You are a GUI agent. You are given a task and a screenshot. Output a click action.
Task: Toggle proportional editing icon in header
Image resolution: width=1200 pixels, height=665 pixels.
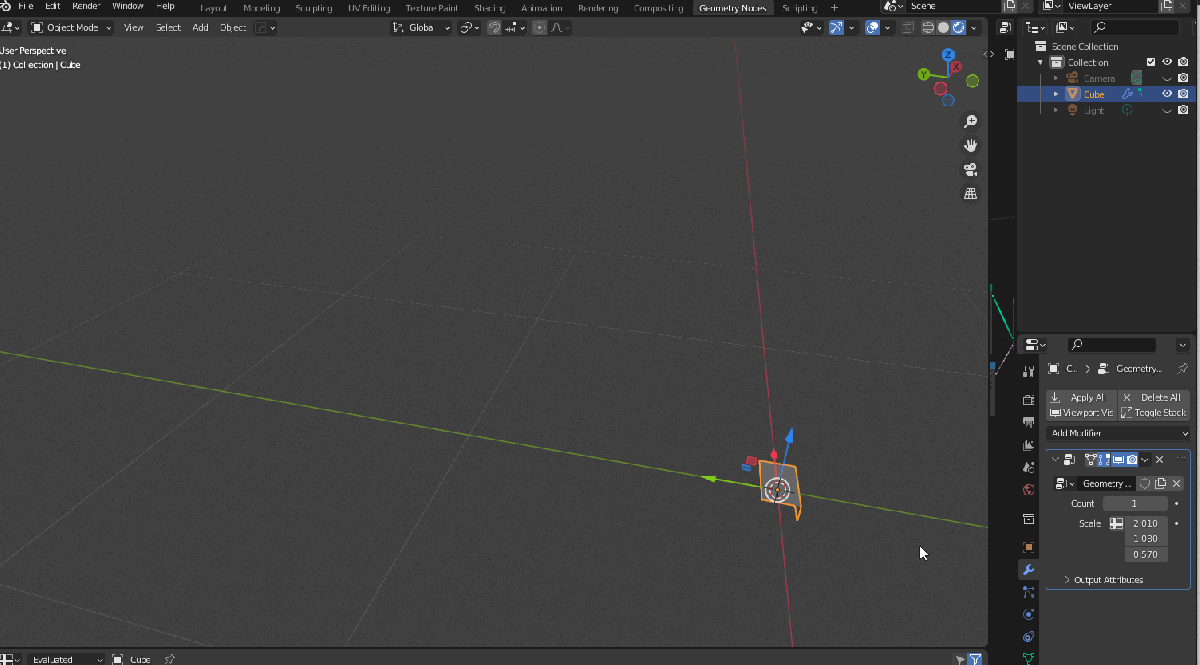pos(540,28)
